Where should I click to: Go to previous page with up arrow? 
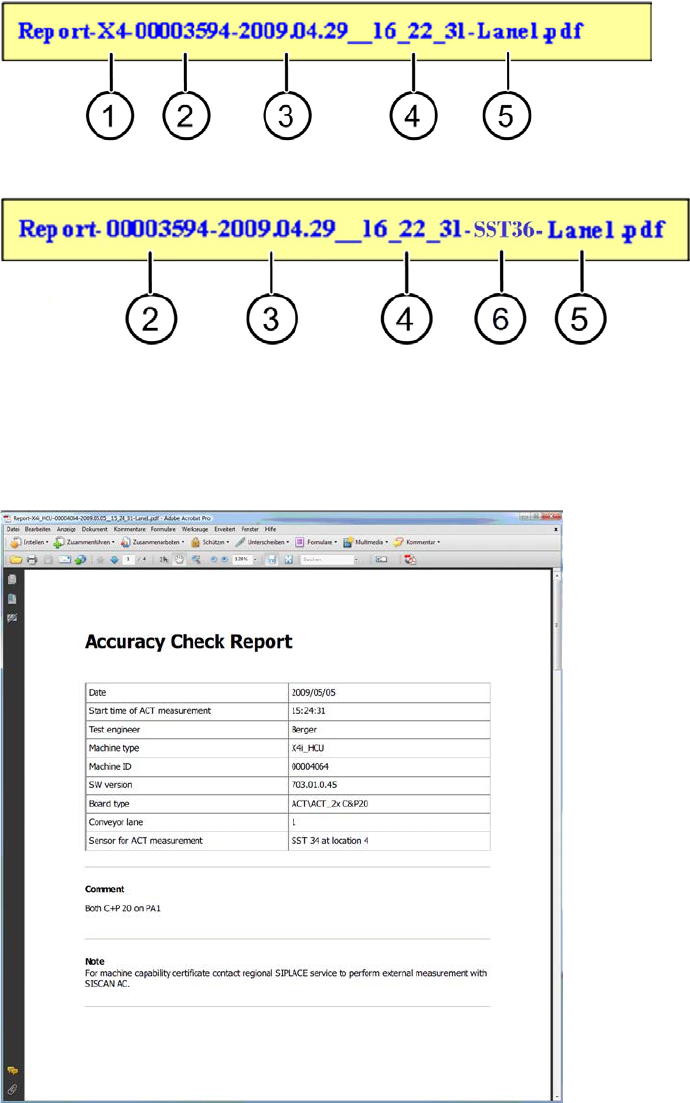tap(101, 560)
